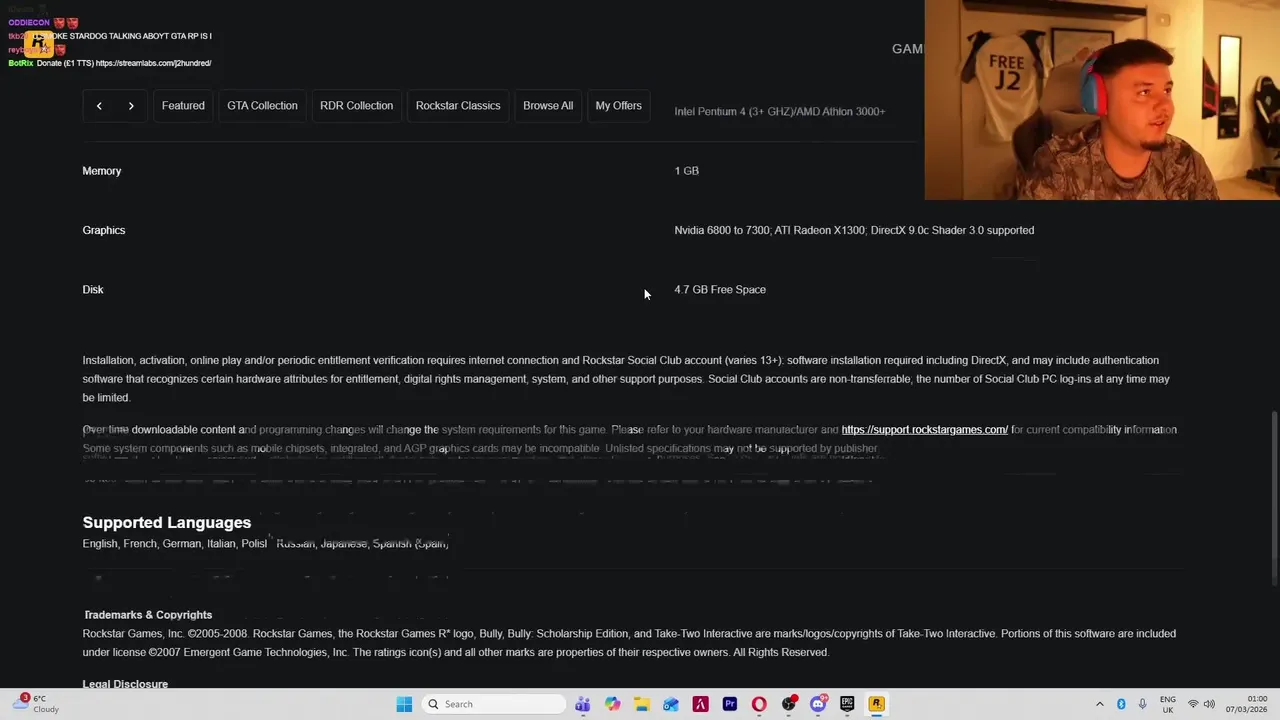Screen dimensions: 1280x720
Task: Click the 'Disk' row label
Action: tap(93, 290)
